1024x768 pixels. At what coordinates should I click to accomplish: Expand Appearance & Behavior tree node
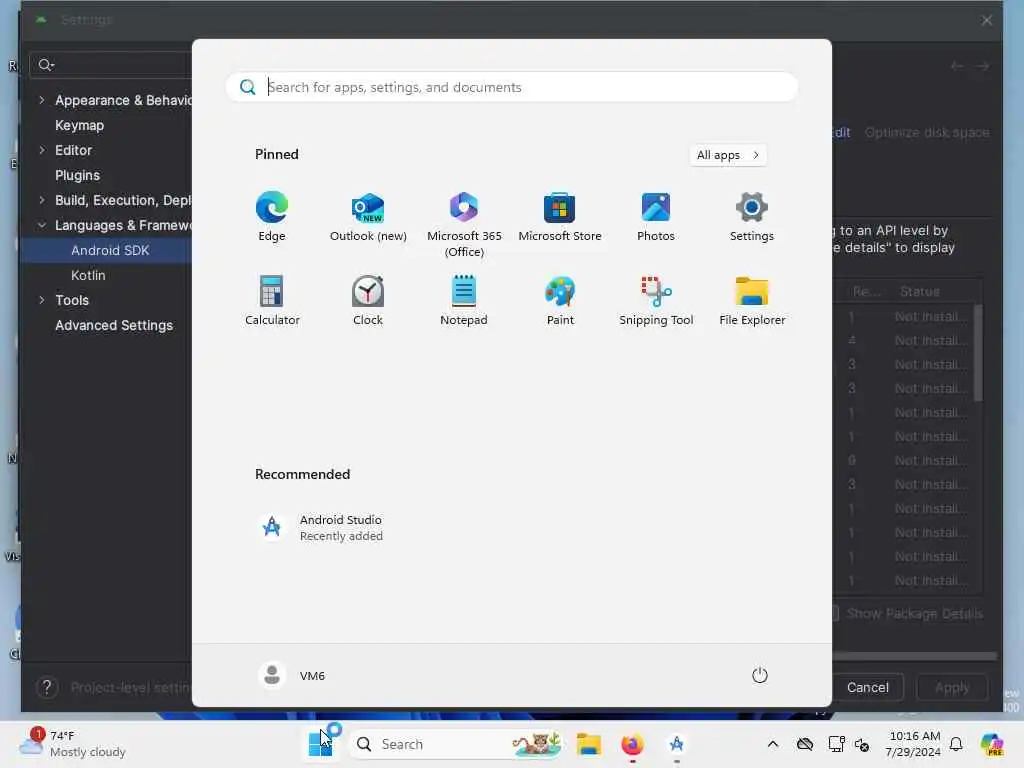(x=42, y=100)
